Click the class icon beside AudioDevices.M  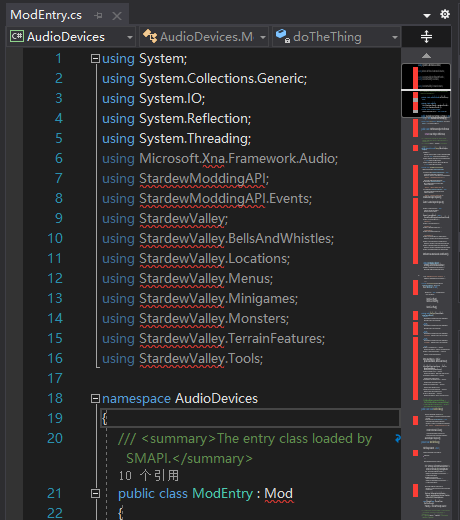[x=150, y=36]
